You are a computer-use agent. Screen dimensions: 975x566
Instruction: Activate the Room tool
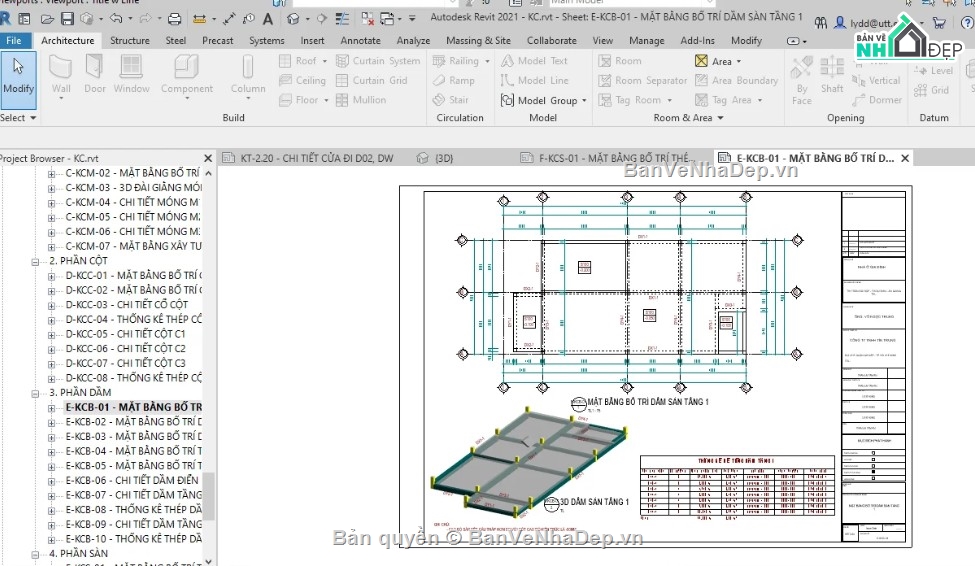(619, 61)
